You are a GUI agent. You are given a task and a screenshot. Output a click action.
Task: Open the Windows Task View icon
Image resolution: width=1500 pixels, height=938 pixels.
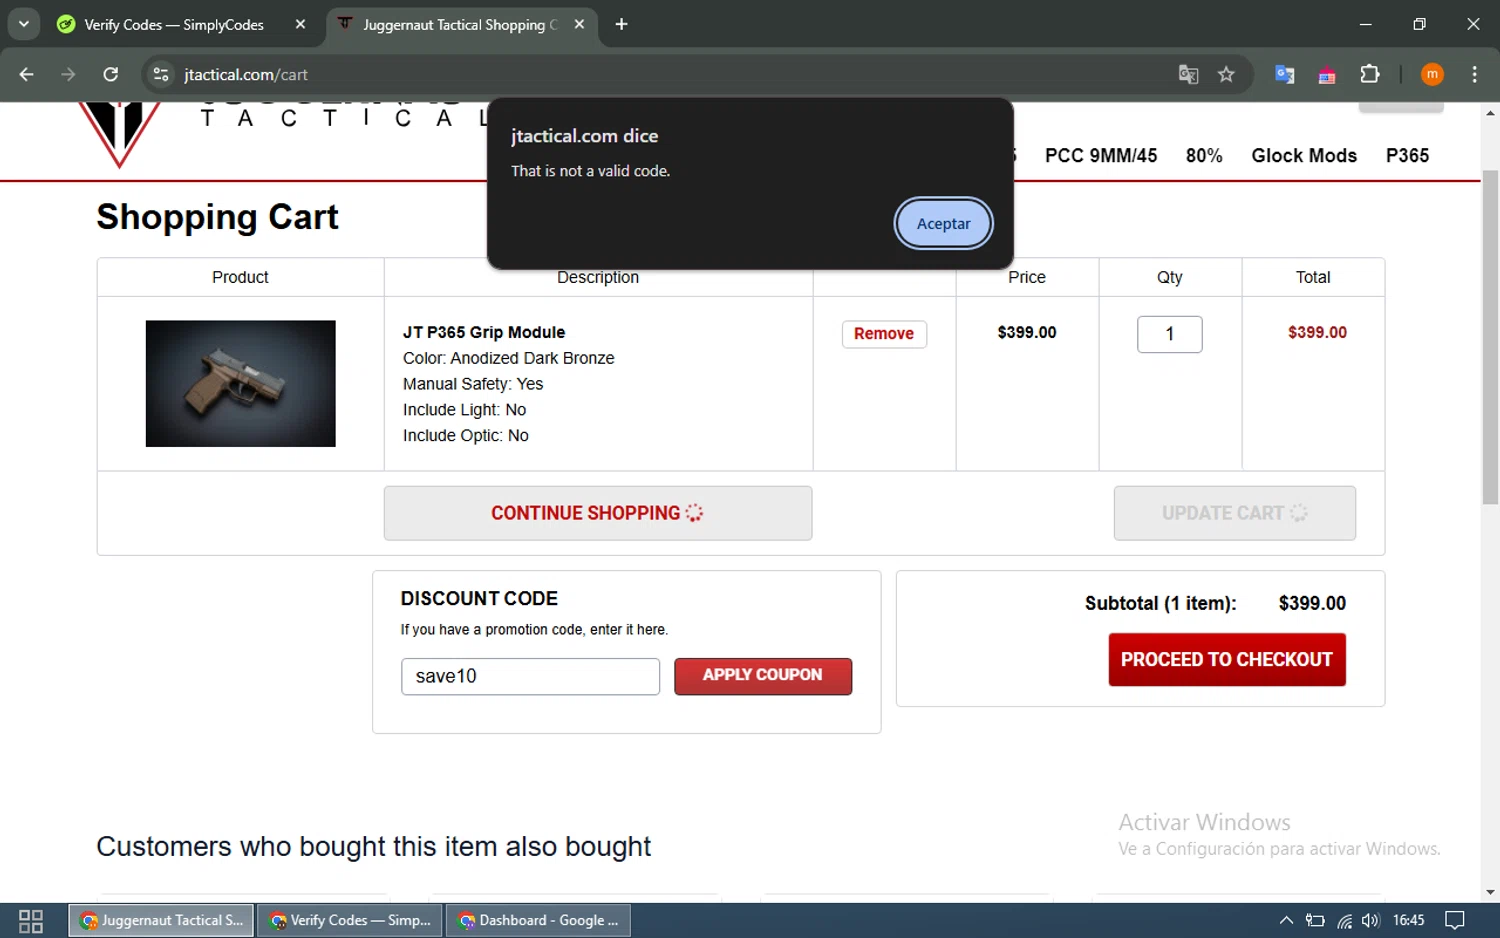[31, 921]
